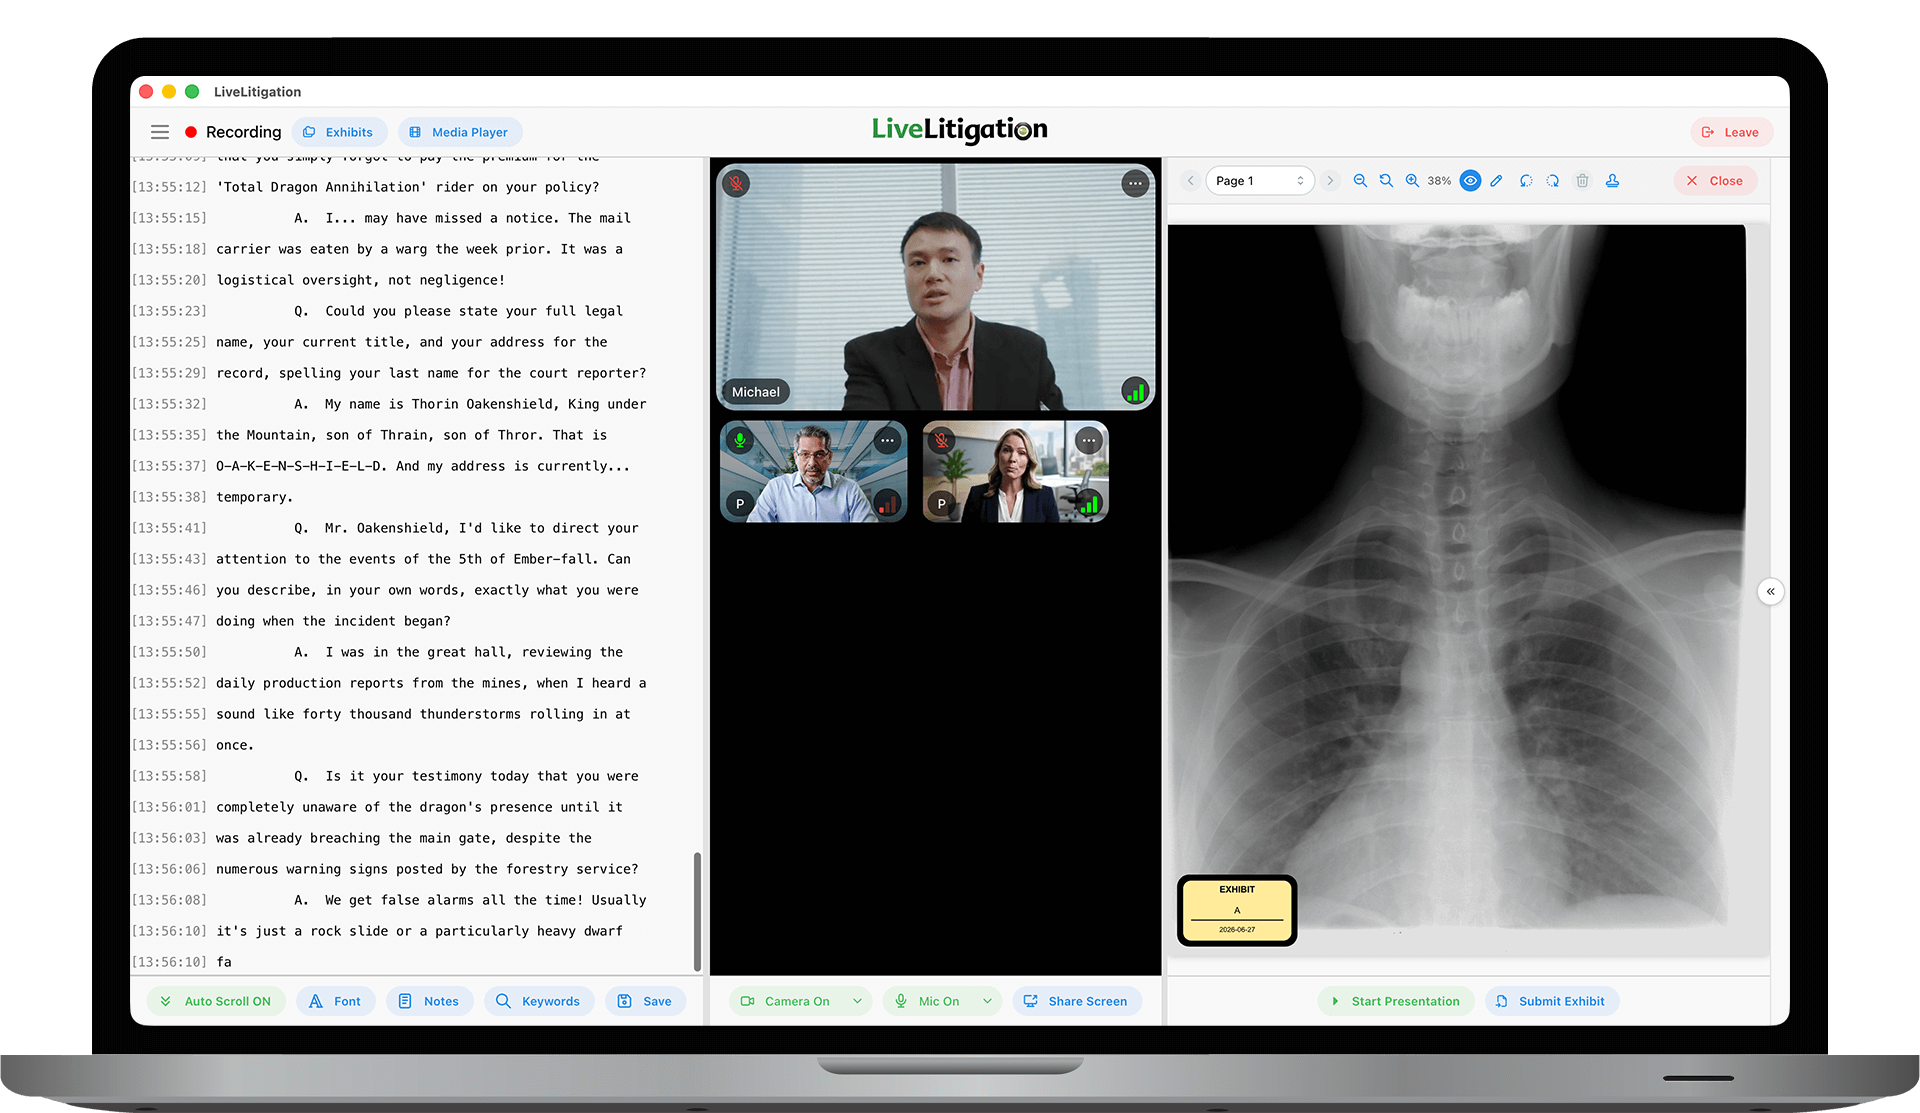Viewport: 1920px width, 1113px height.
Task: Click the exhibit stamp icon
Action: click(1612, 181)
